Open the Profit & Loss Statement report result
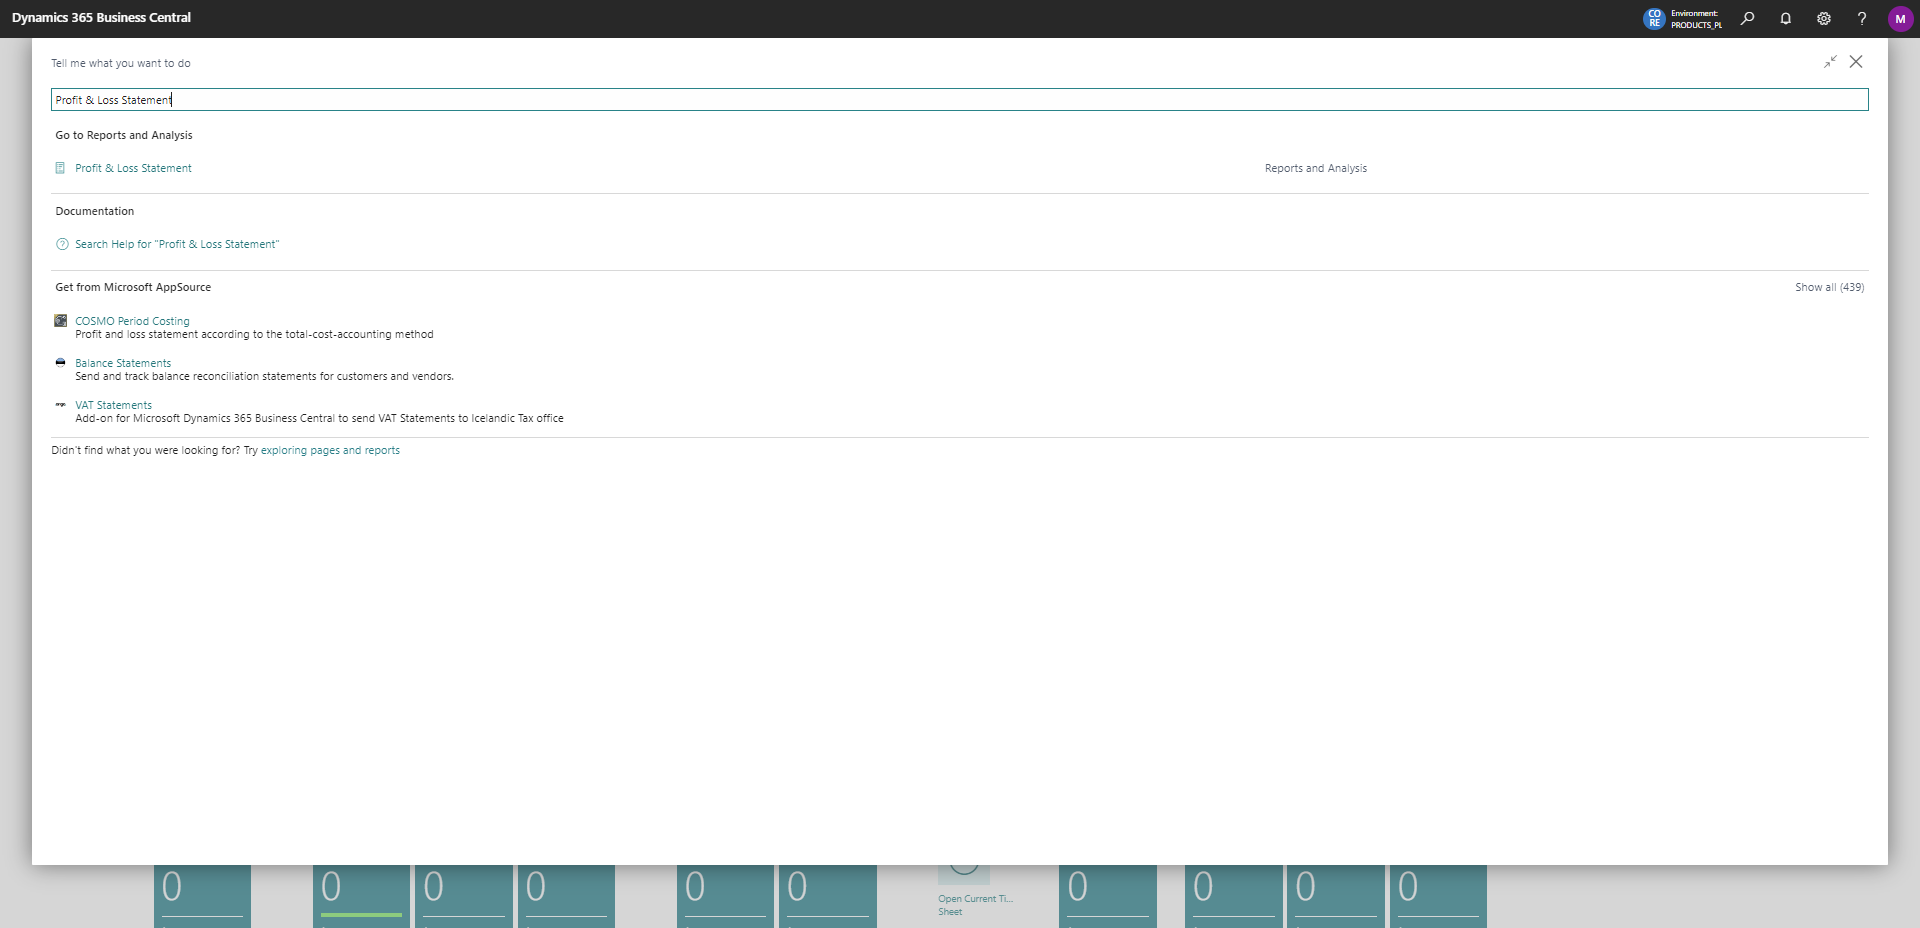This screenshot has height=928, width=1920. tap(133, 168)
